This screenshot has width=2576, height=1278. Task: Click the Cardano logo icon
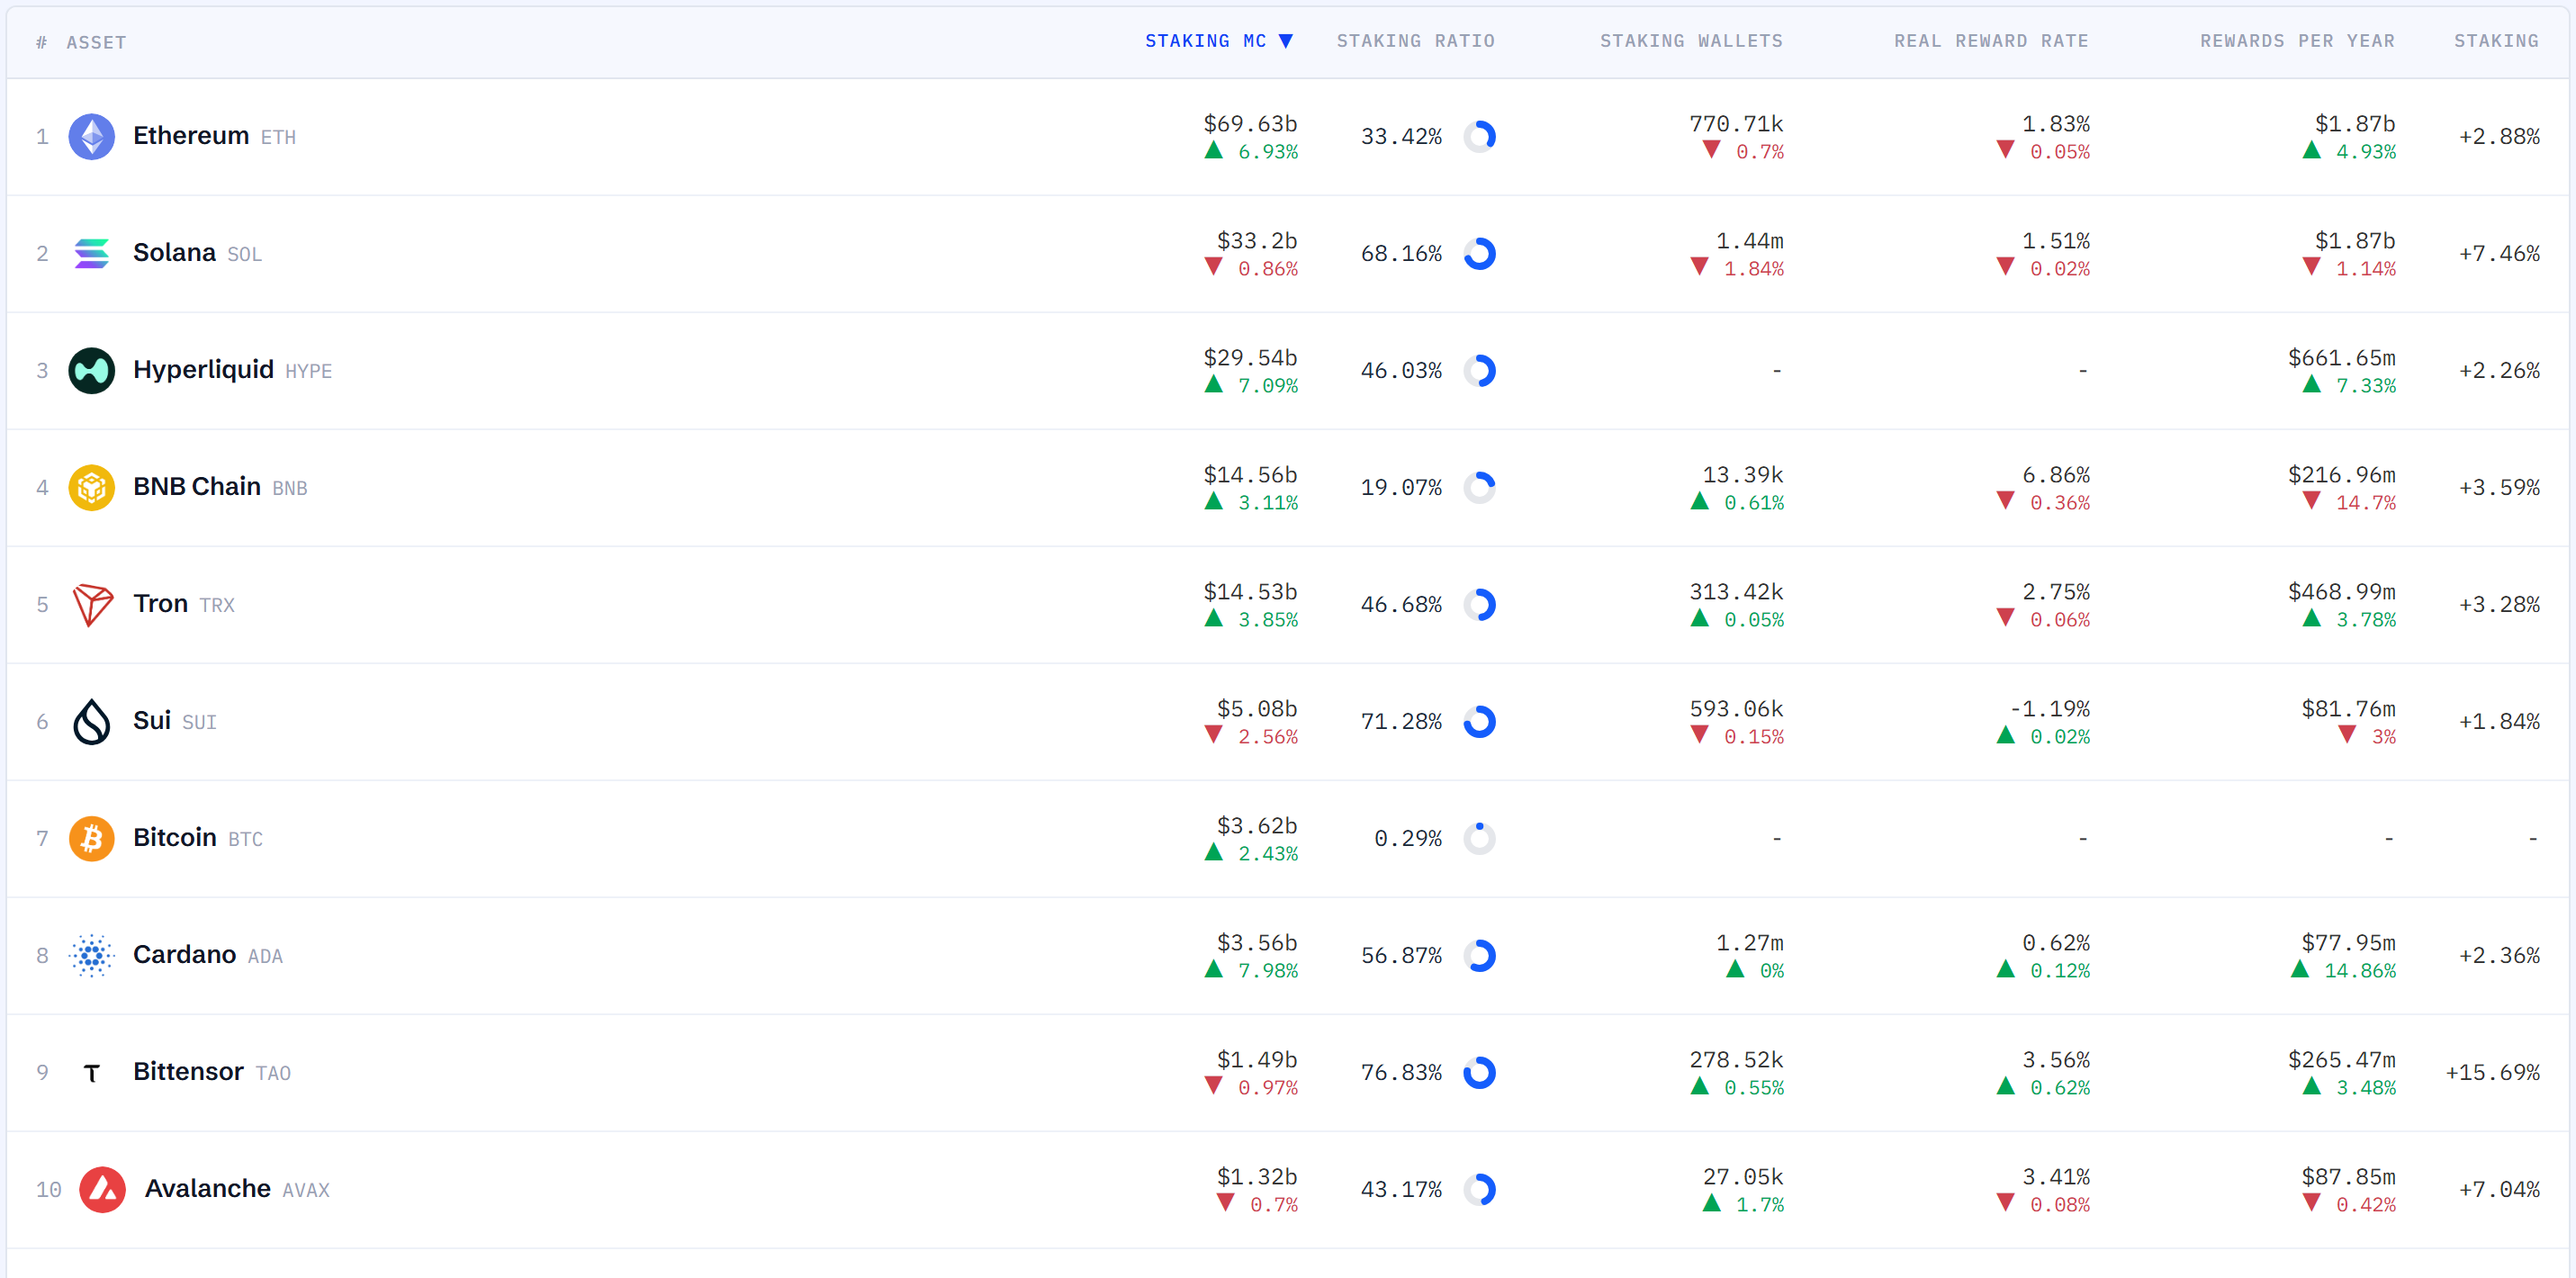[x=92, y=956]
